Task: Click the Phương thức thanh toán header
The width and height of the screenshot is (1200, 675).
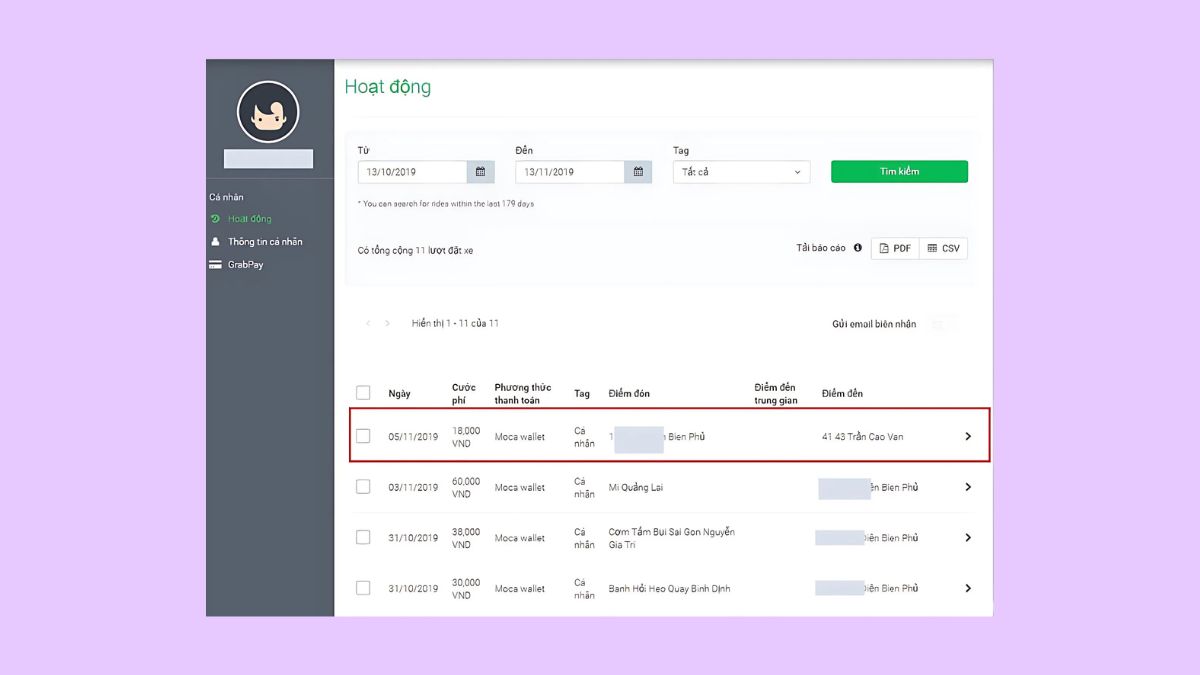Action: (x=523, y=393)
